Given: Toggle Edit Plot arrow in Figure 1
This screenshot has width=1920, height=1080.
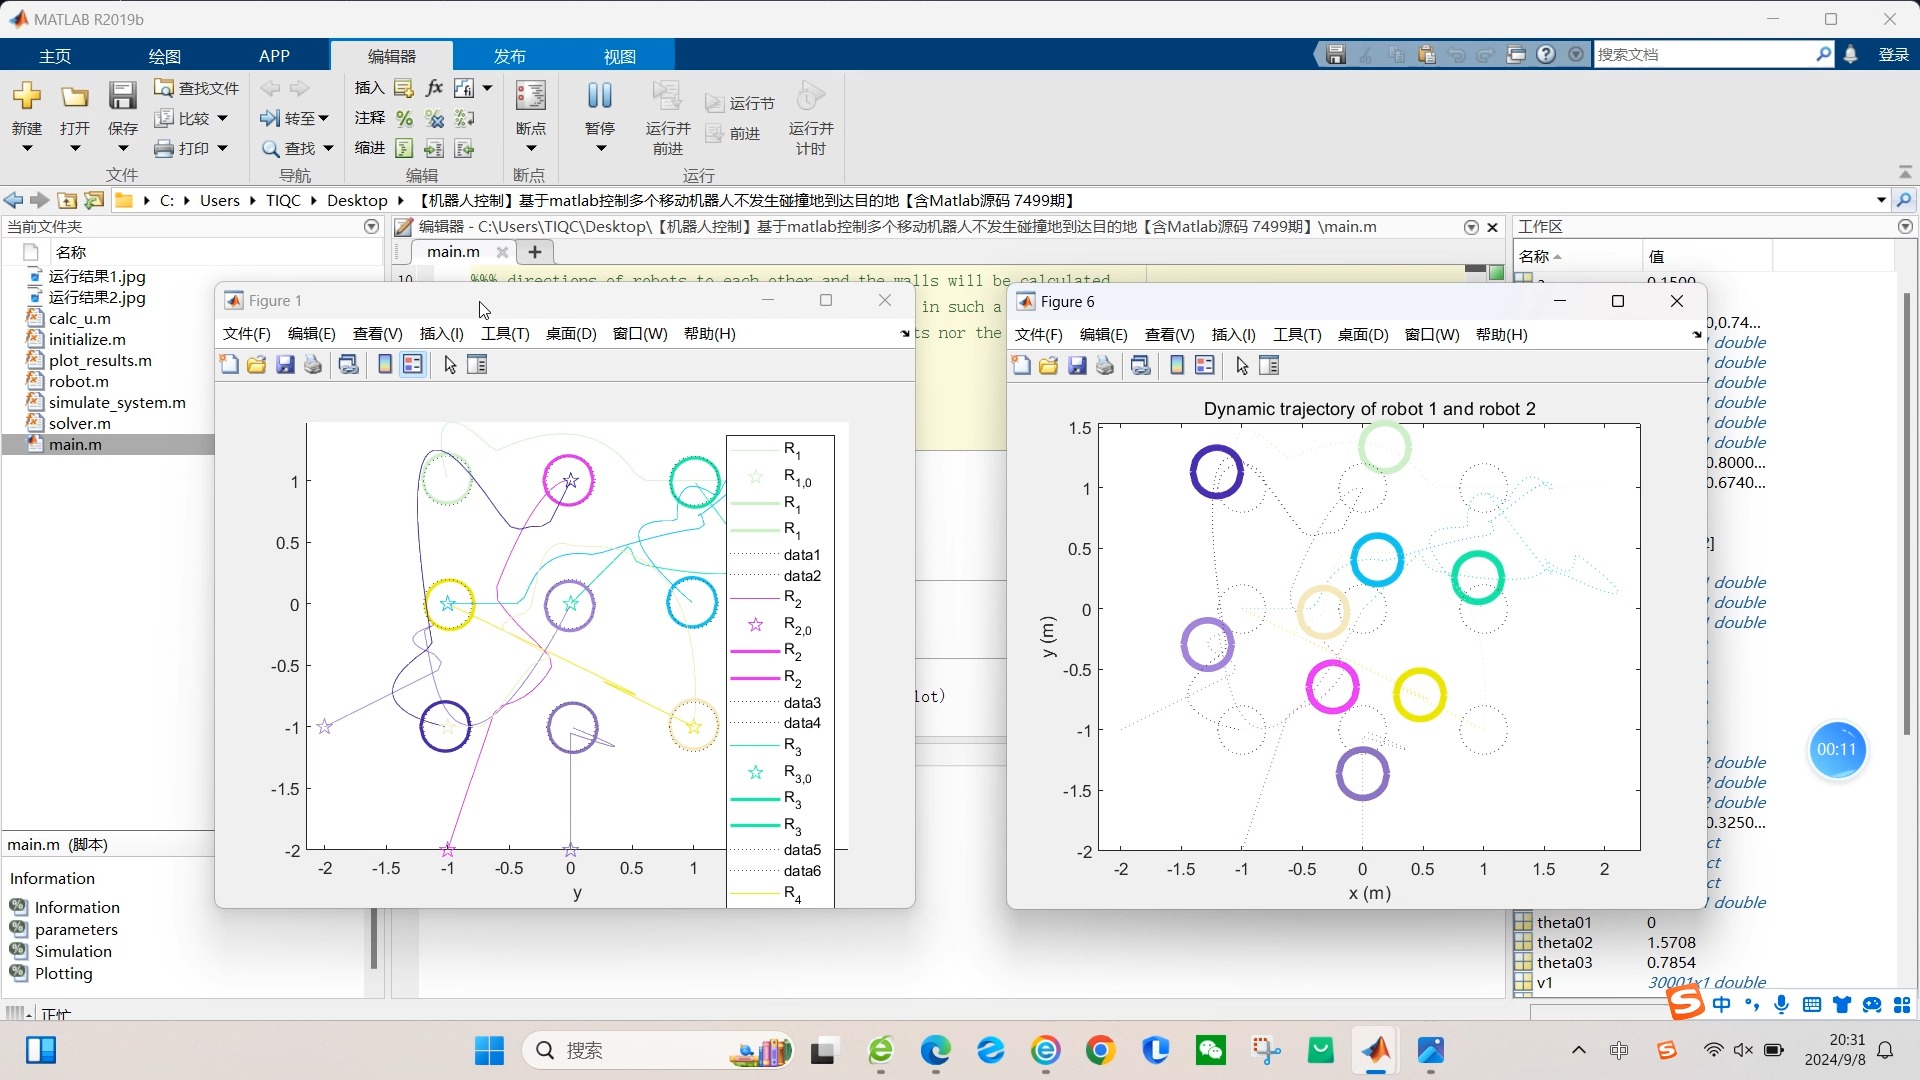Looking at the screenshot, I should (450, 365).
